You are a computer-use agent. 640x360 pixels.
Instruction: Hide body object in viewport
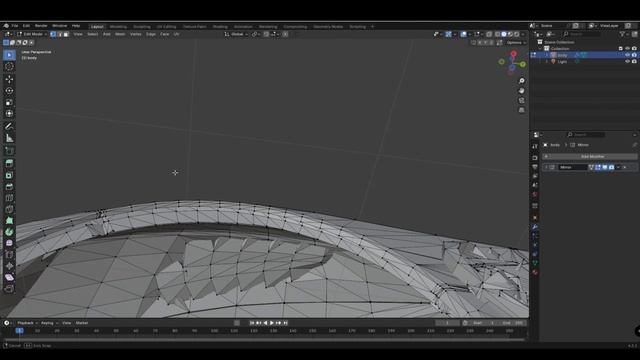627,55
